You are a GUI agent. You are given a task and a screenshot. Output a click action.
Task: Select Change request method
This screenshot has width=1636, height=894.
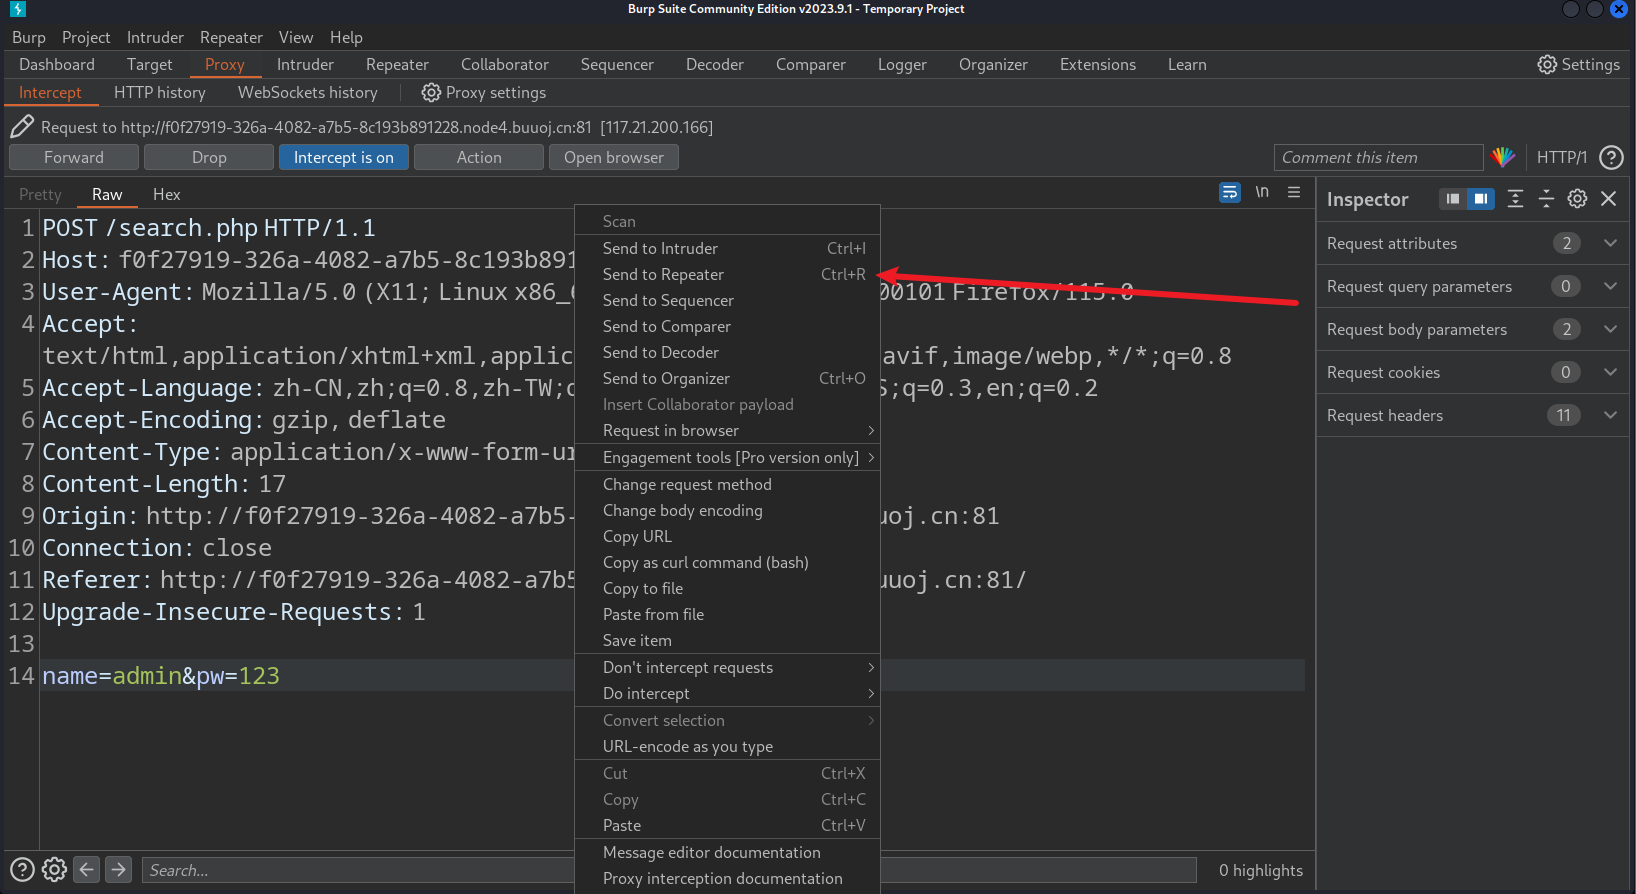pos(727,484)
